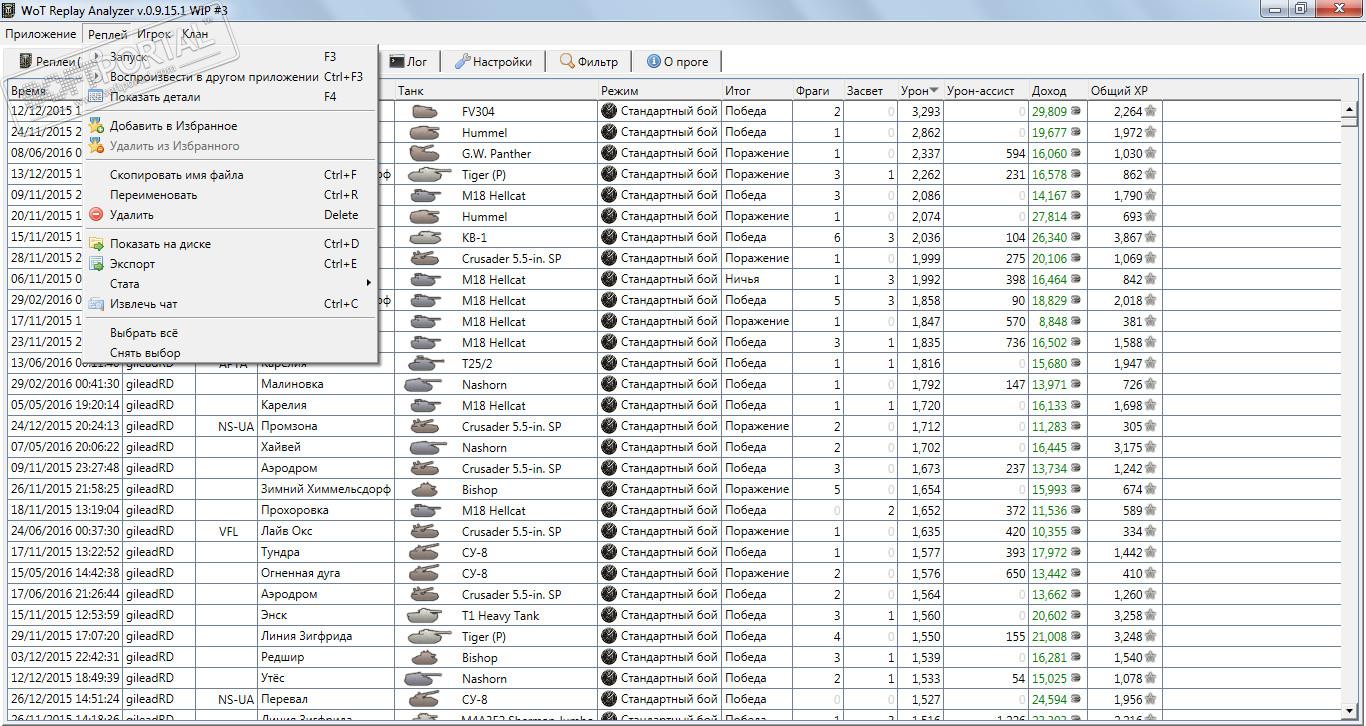This screenshot has width=1366, height=726.
Task: Sort by the Режим column header
Action: point(660,91)
